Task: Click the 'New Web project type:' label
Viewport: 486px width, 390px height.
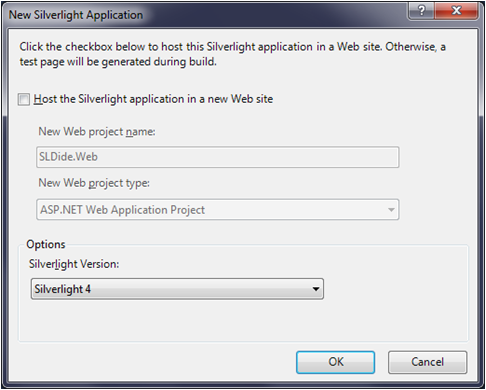Action: (x=94, y=183)
